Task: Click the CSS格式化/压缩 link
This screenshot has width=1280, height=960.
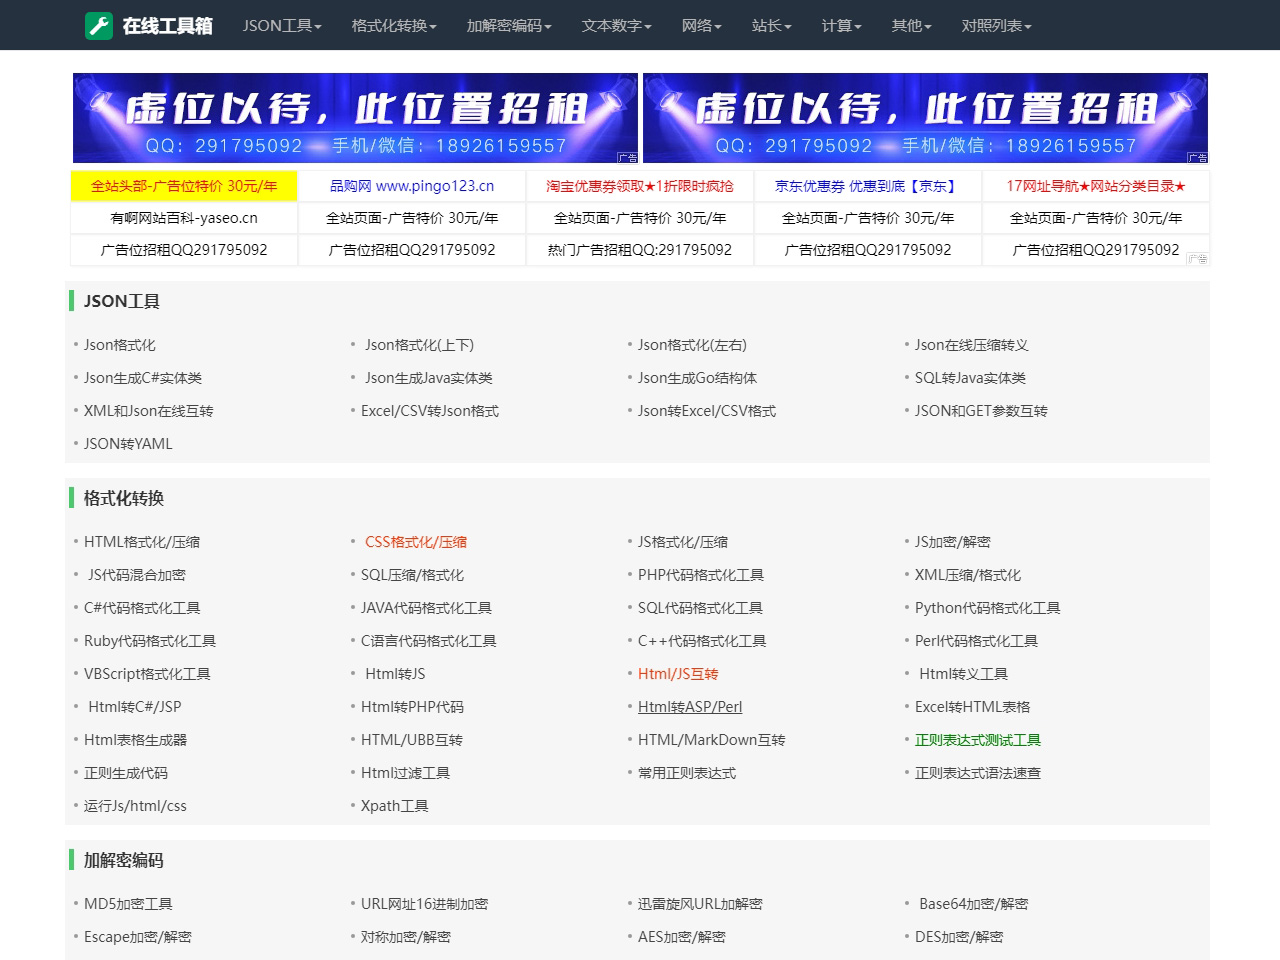Action: (x=415, y=541)
